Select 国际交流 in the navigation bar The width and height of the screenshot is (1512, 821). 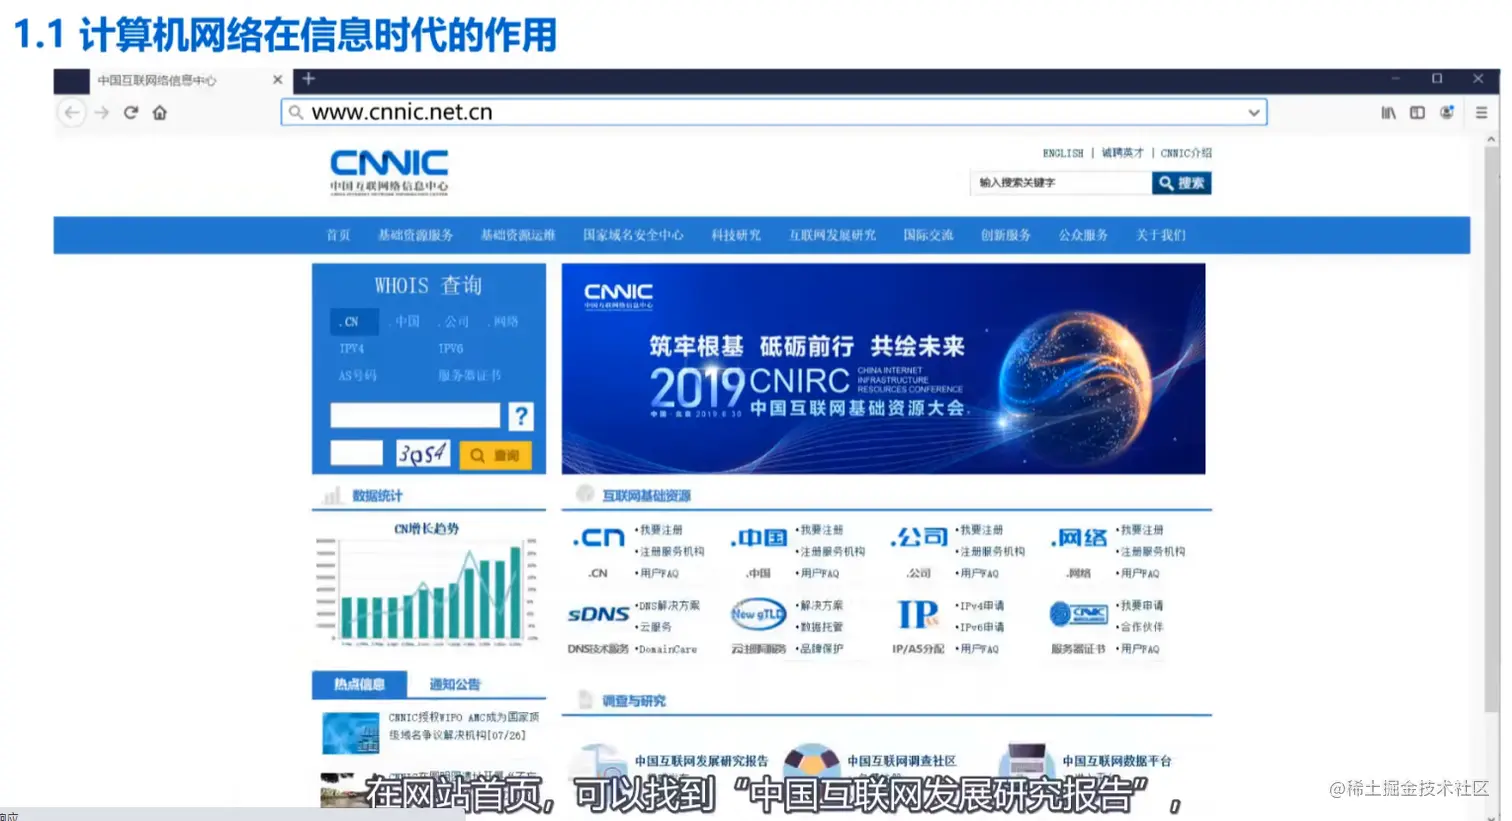coord(928,235)
